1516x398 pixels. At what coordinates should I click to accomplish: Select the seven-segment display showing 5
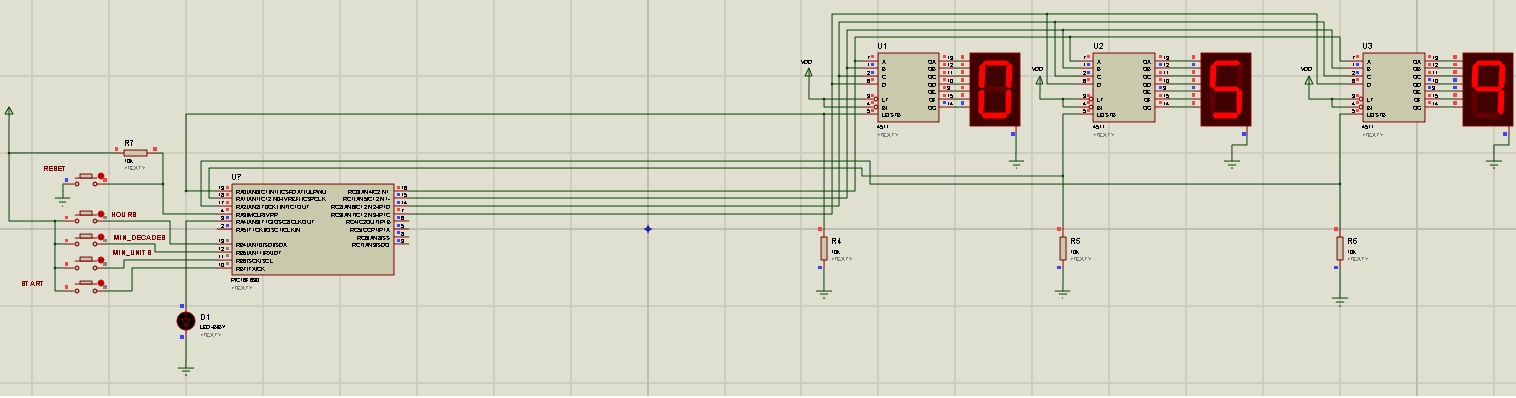click(x=1225, y=89)
